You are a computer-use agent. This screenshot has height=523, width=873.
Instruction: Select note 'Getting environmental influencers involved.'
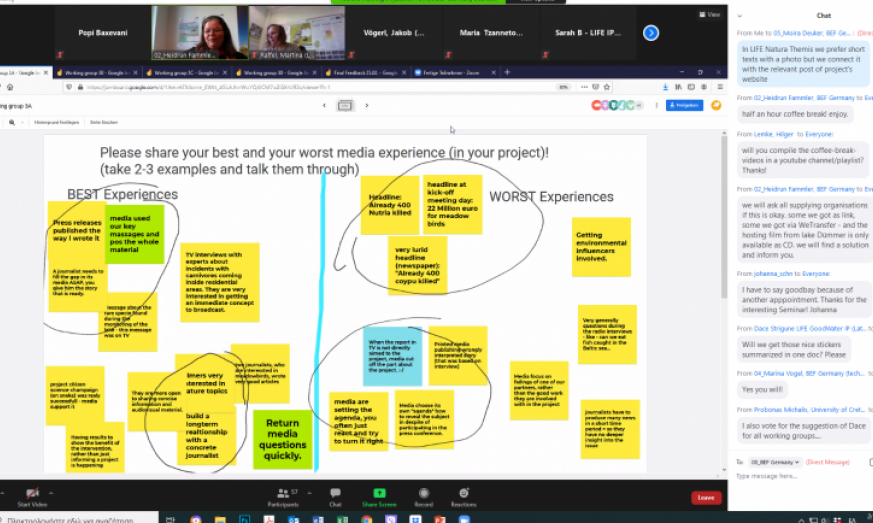point(601,247)
